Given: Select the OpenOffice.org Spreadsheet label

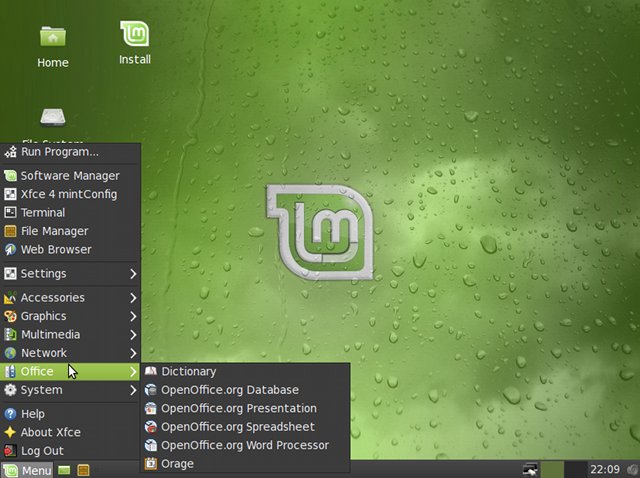Looking at the screenshot, I should pos(238,427).
